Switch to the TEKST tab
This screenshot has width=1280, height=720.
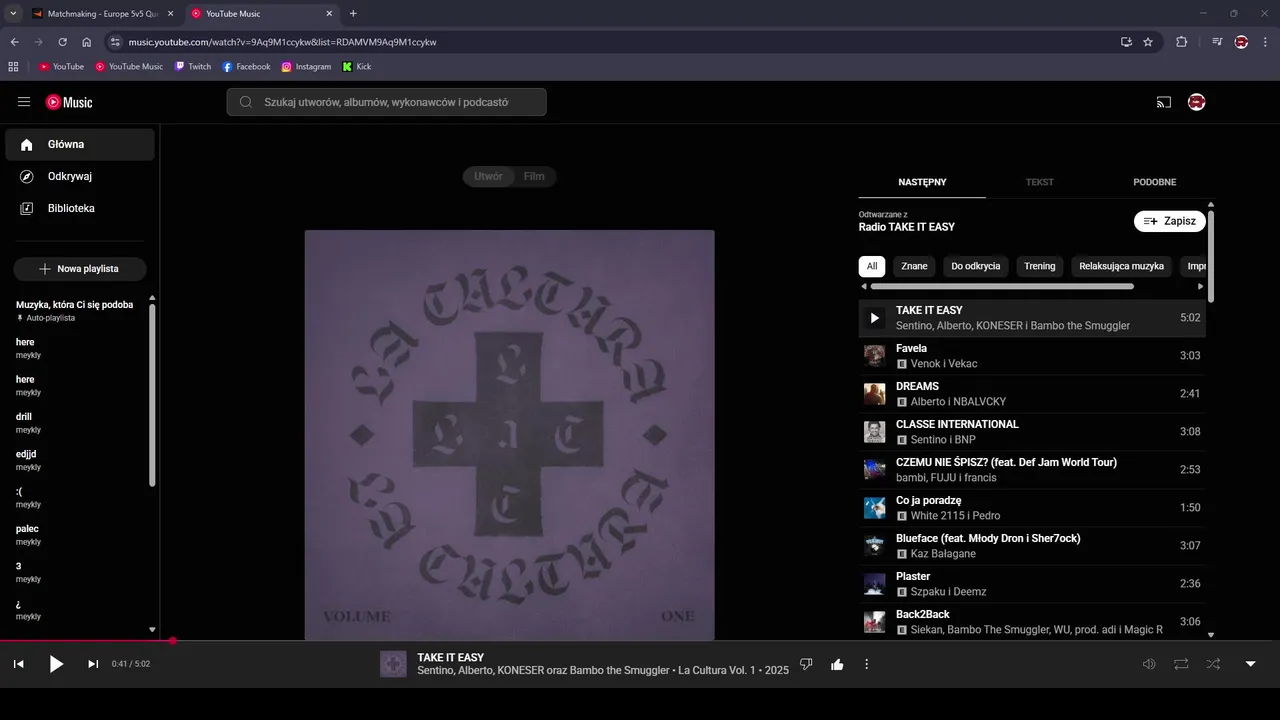[1039, 182]
